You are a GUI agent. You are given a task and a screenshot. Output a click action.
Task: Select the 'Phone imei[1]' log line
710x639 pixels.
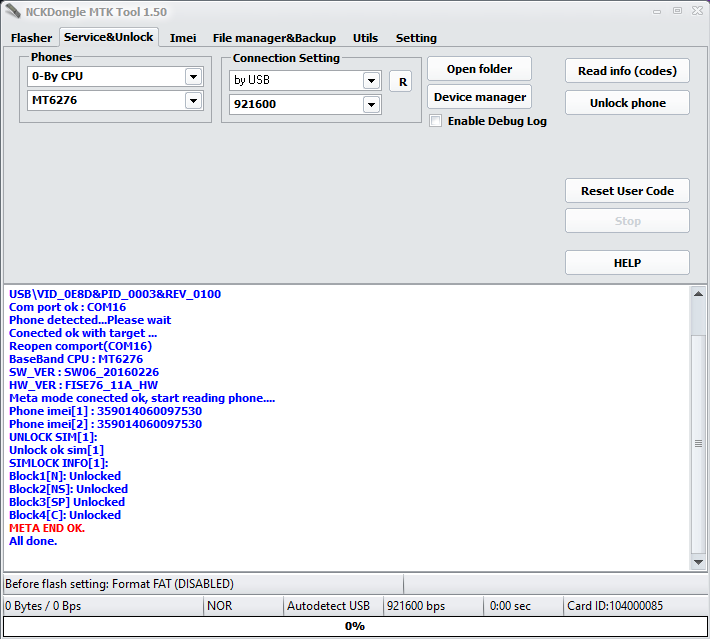tap(106, 411)
